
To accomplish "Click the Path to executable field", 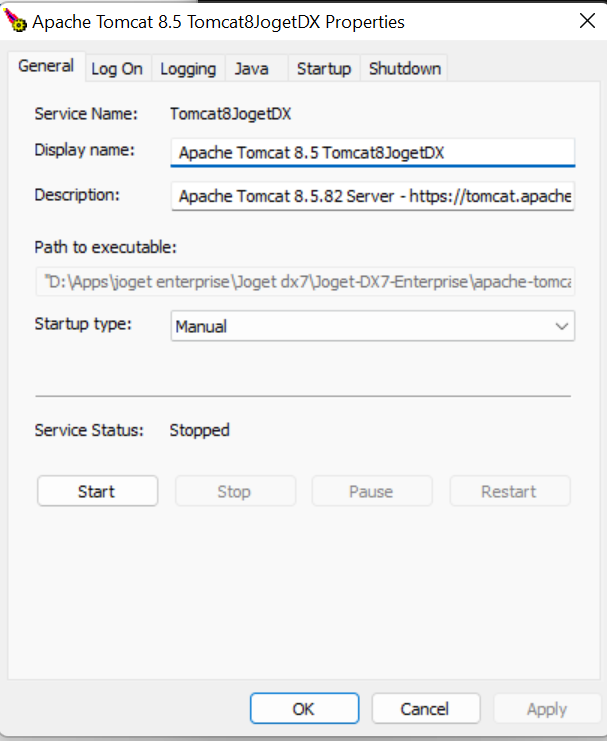I will (x=306, y=283).
